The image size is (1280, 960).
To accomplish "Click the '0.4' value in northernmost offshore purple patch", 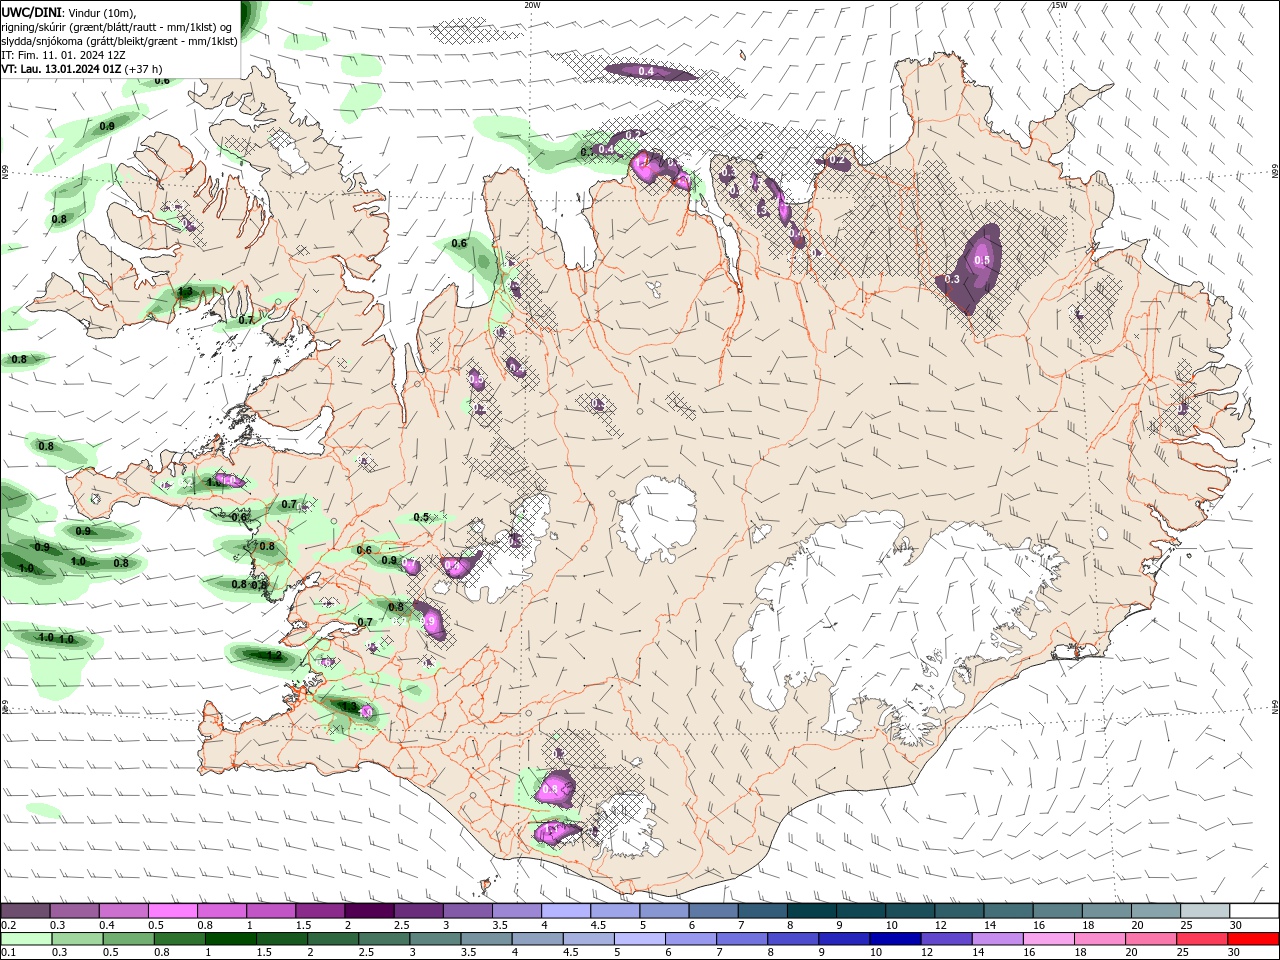I will coord(646,71).
